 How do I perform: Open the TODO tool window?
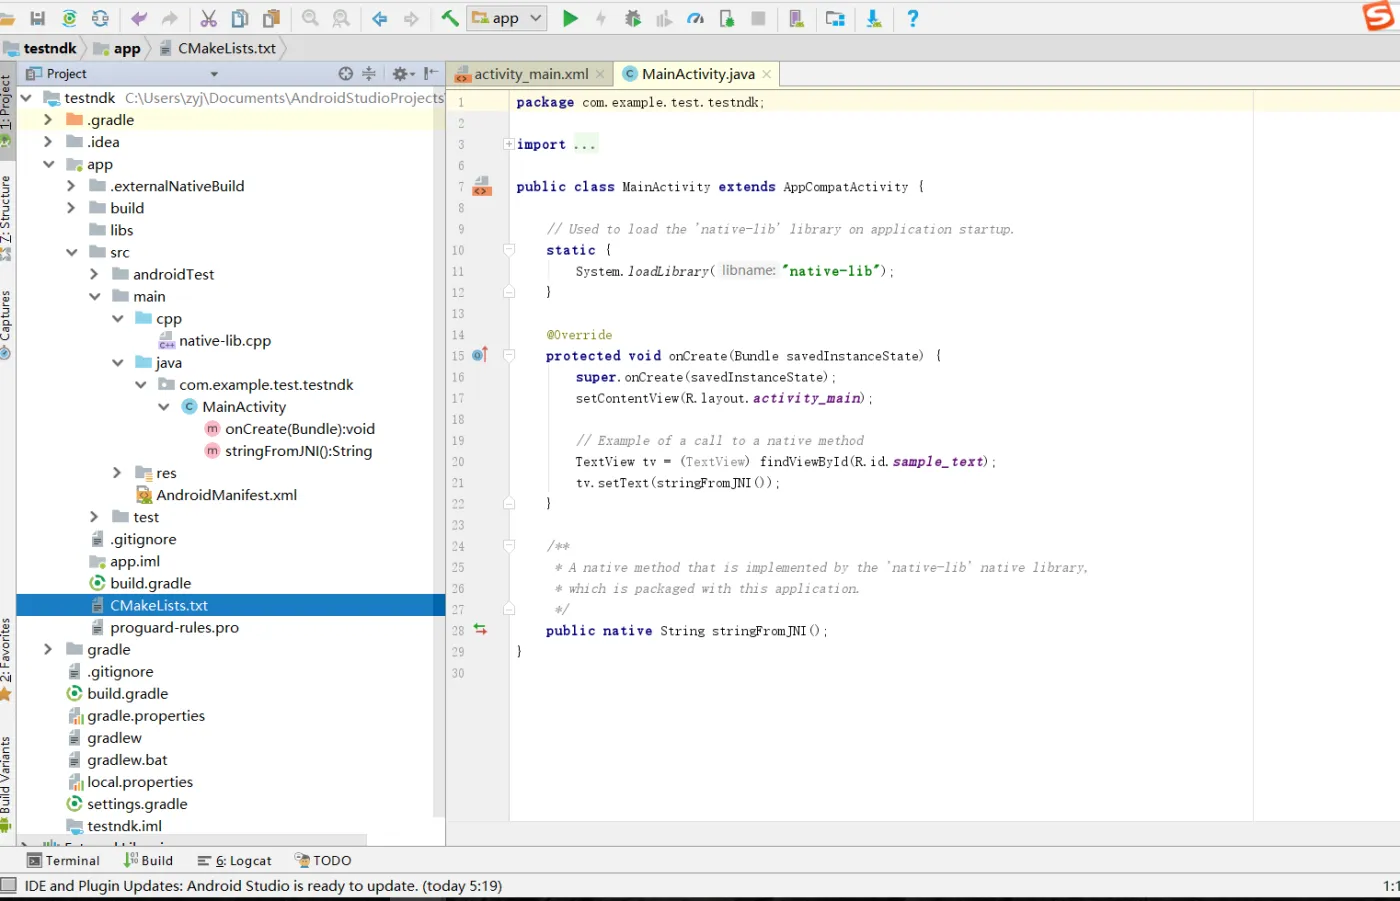(x=323, y=860)
